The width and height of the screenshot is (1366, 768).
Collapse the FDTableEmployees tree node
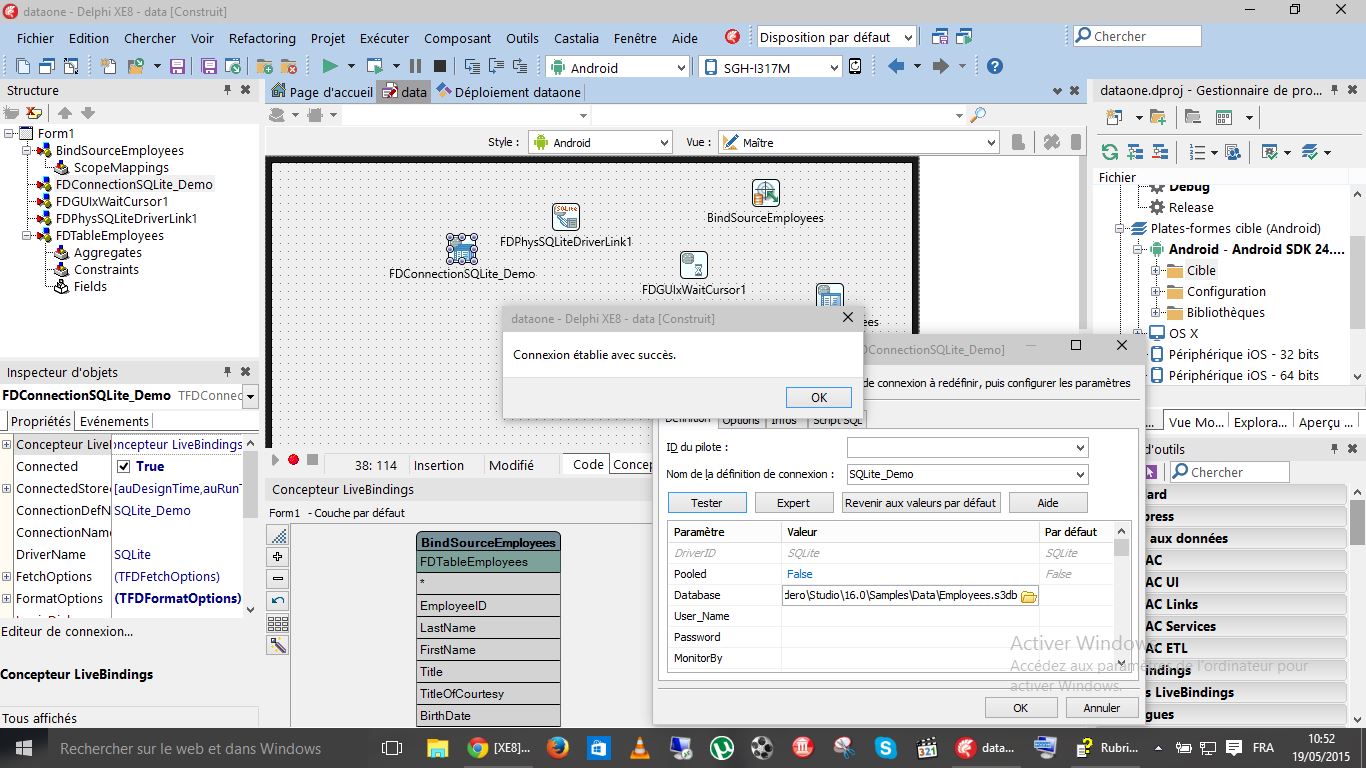click(x=27, y=236)
